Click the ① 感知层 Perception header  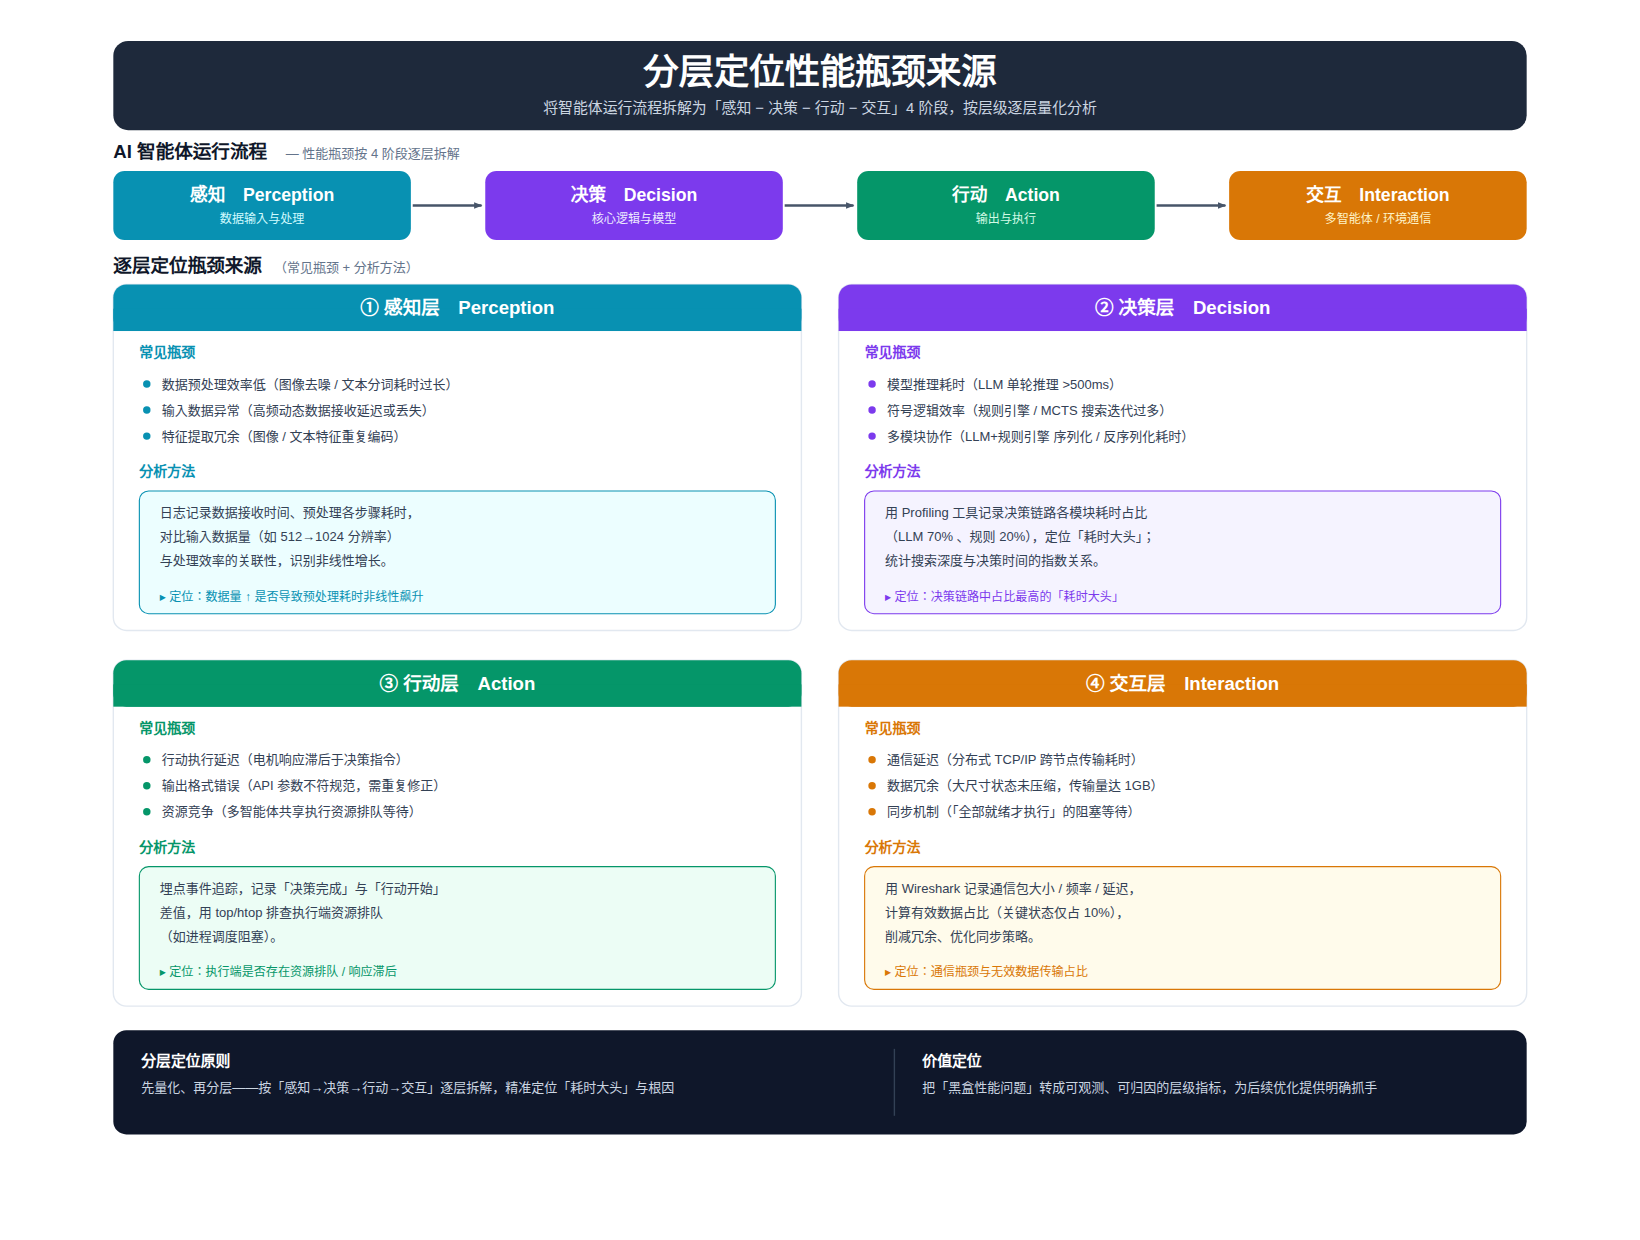point(457,308)
